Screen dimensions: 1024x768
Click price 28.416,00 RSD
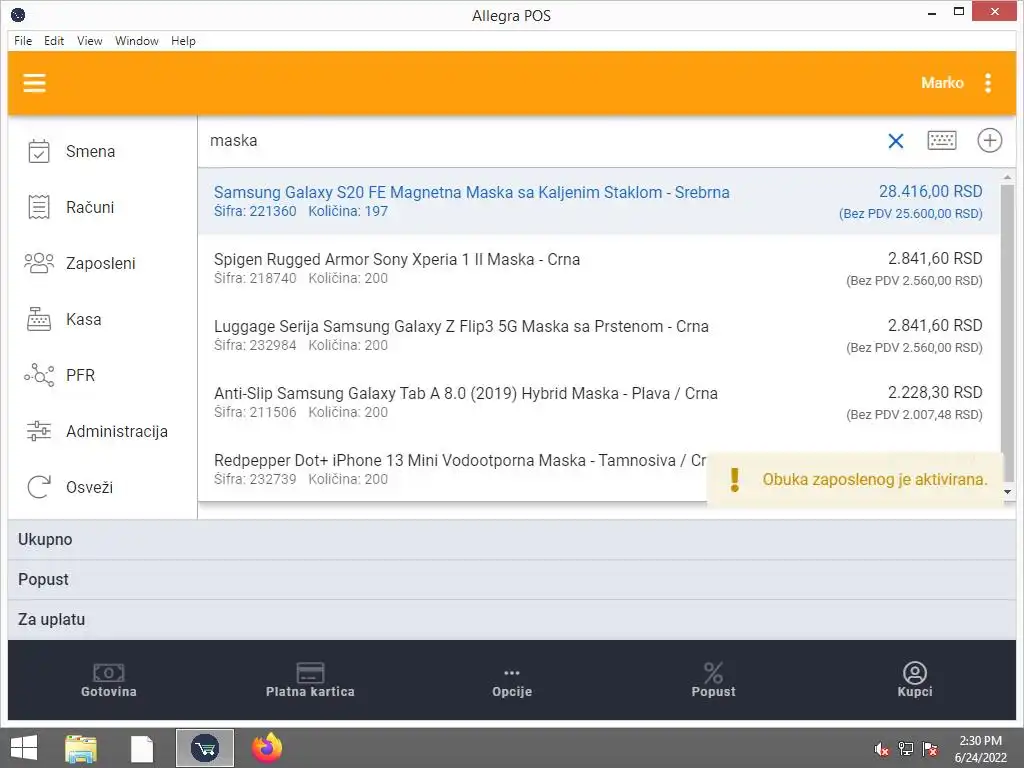tap(930, 191)
